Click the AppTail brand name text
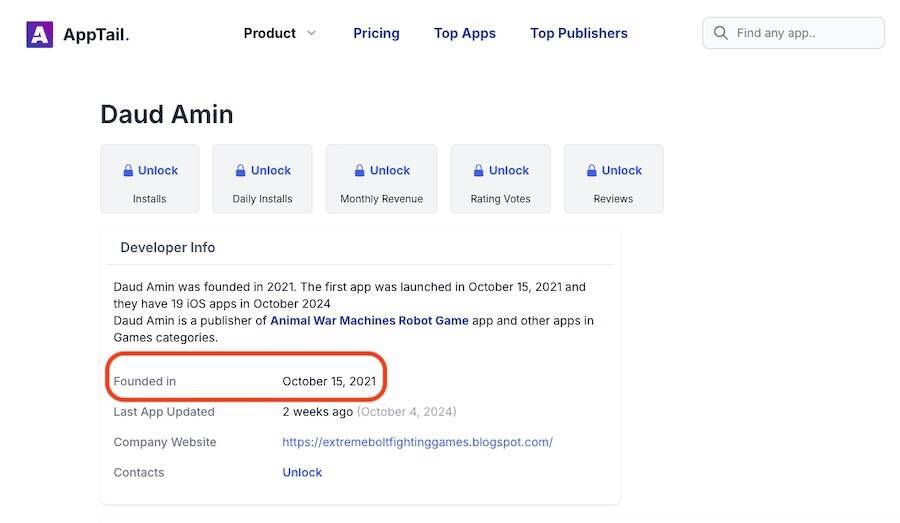Viewport: 900px width, 523px height. point(96,34)
